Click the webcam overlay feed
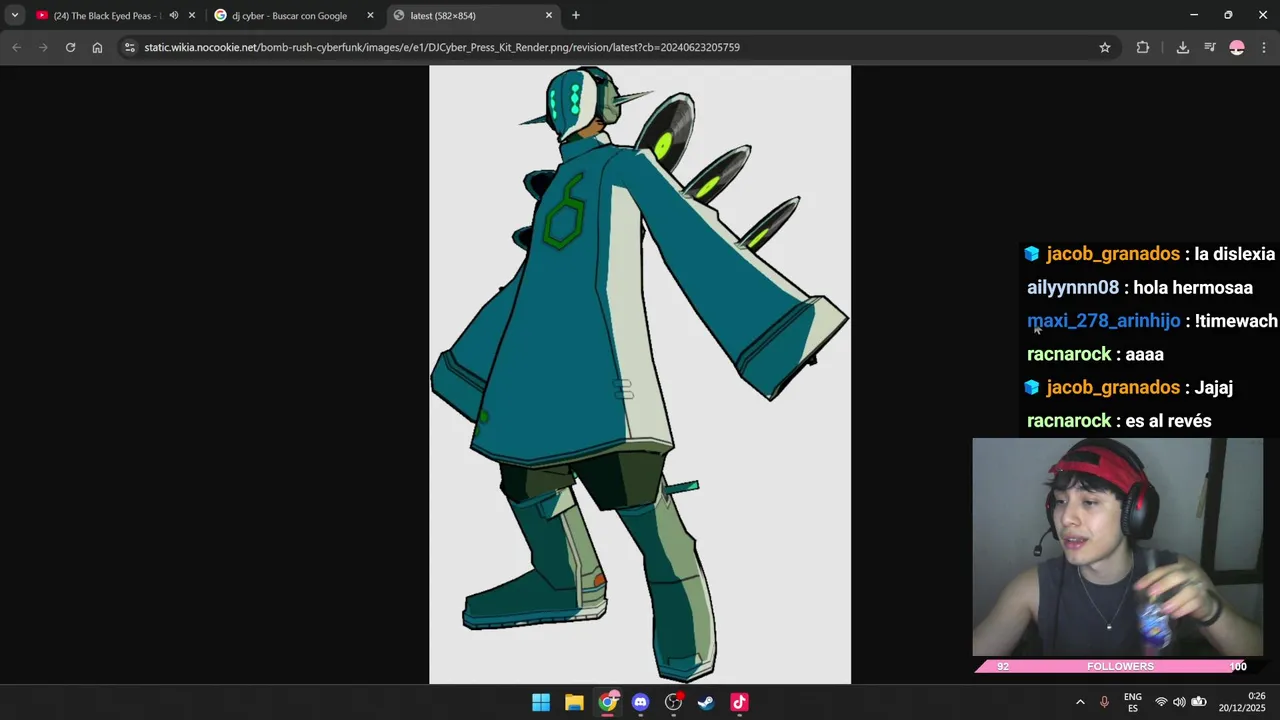Viewport: 1280px width, 720px height. click(x=1118, y=547)
